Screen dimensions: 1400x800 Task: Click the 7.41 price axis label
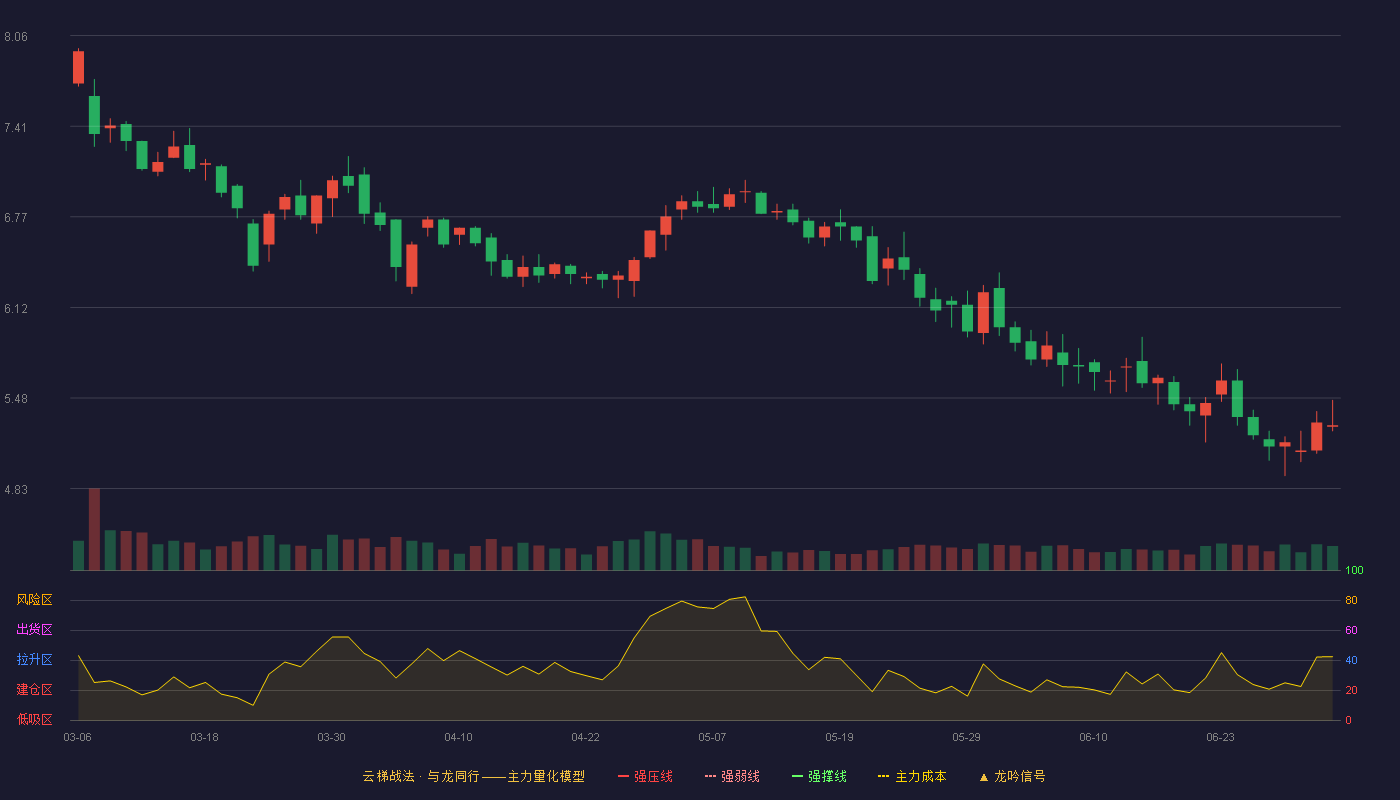click(x=16, y=128)
